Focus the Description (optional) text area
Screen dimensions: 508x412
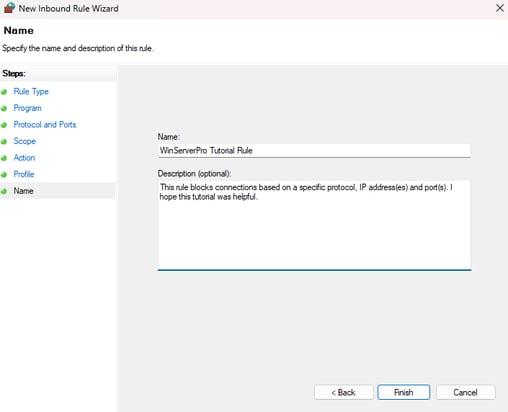tap(314, 225)
